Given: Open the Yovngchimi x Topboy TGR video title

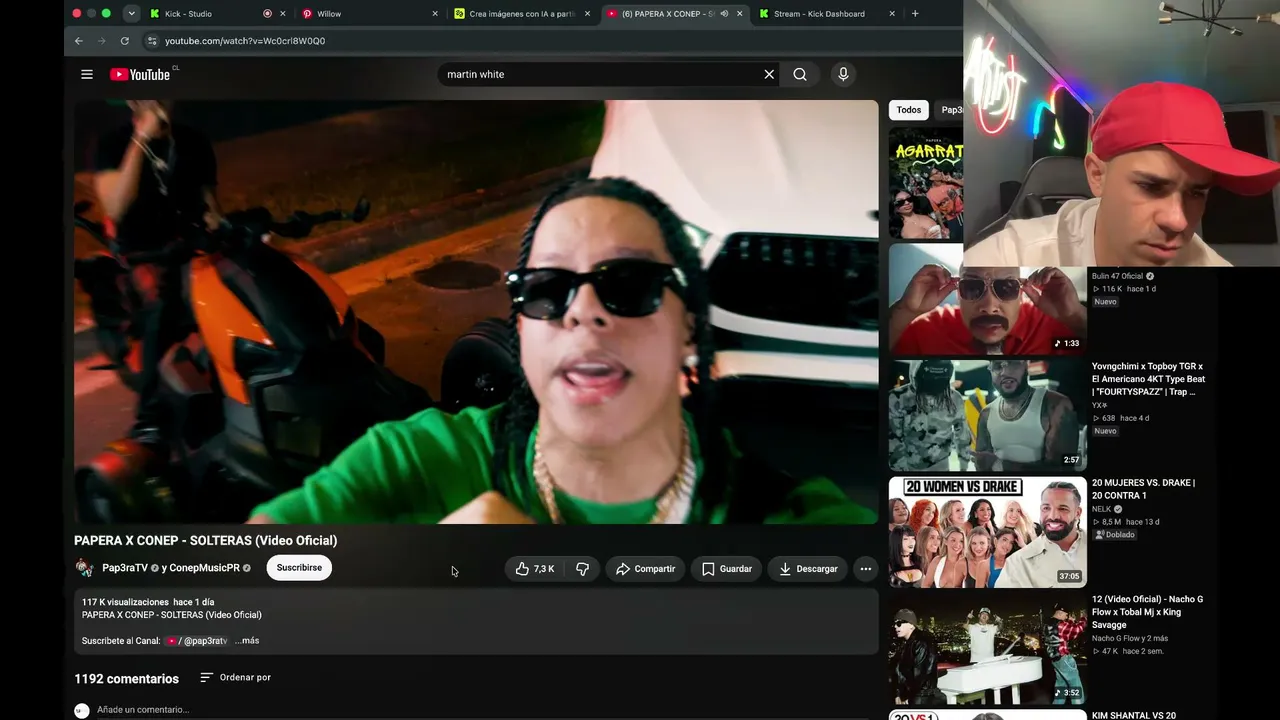Looking at the screenshot, I should (1148, 379).
